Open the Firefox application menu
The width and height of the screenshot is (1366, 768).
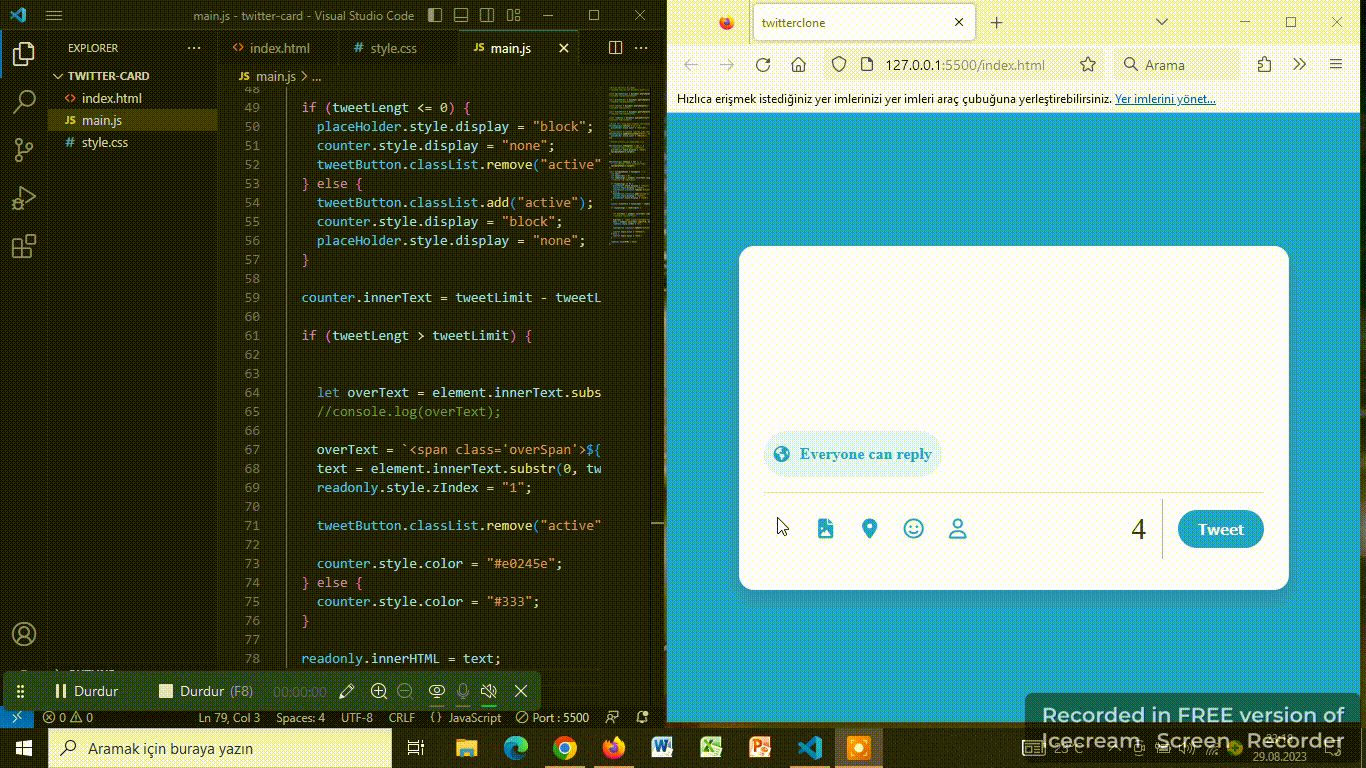click(1336, 65)
